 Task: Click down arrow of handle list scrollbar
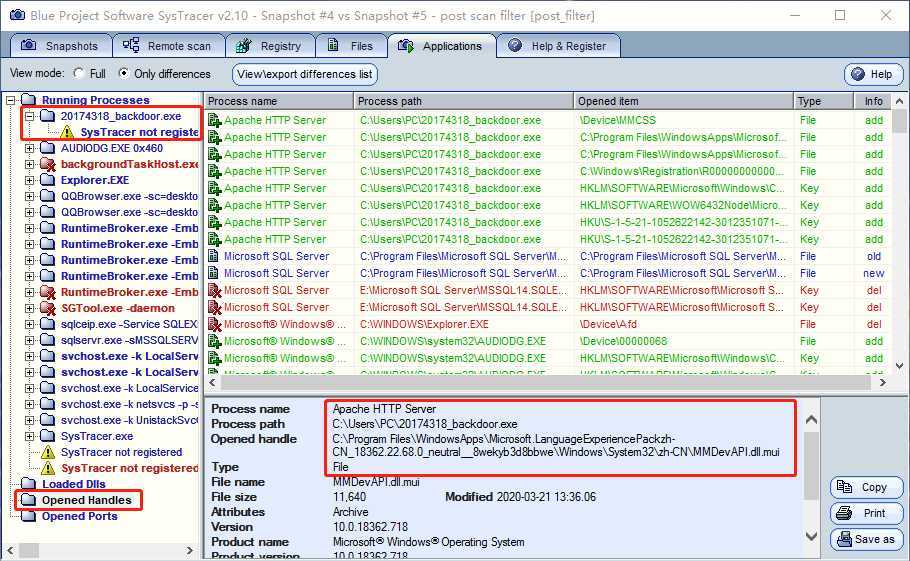point(900,366)
